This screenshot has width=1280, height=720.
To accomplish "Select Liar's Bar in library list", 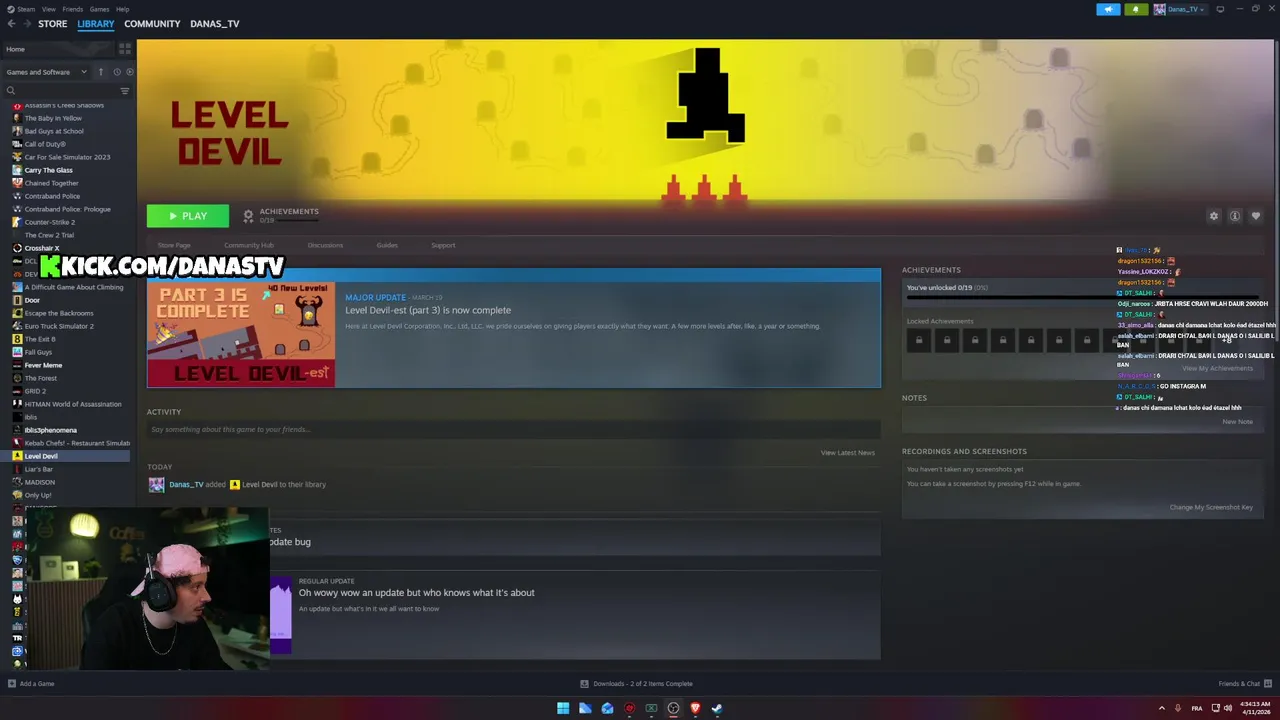I will (38, 469).
